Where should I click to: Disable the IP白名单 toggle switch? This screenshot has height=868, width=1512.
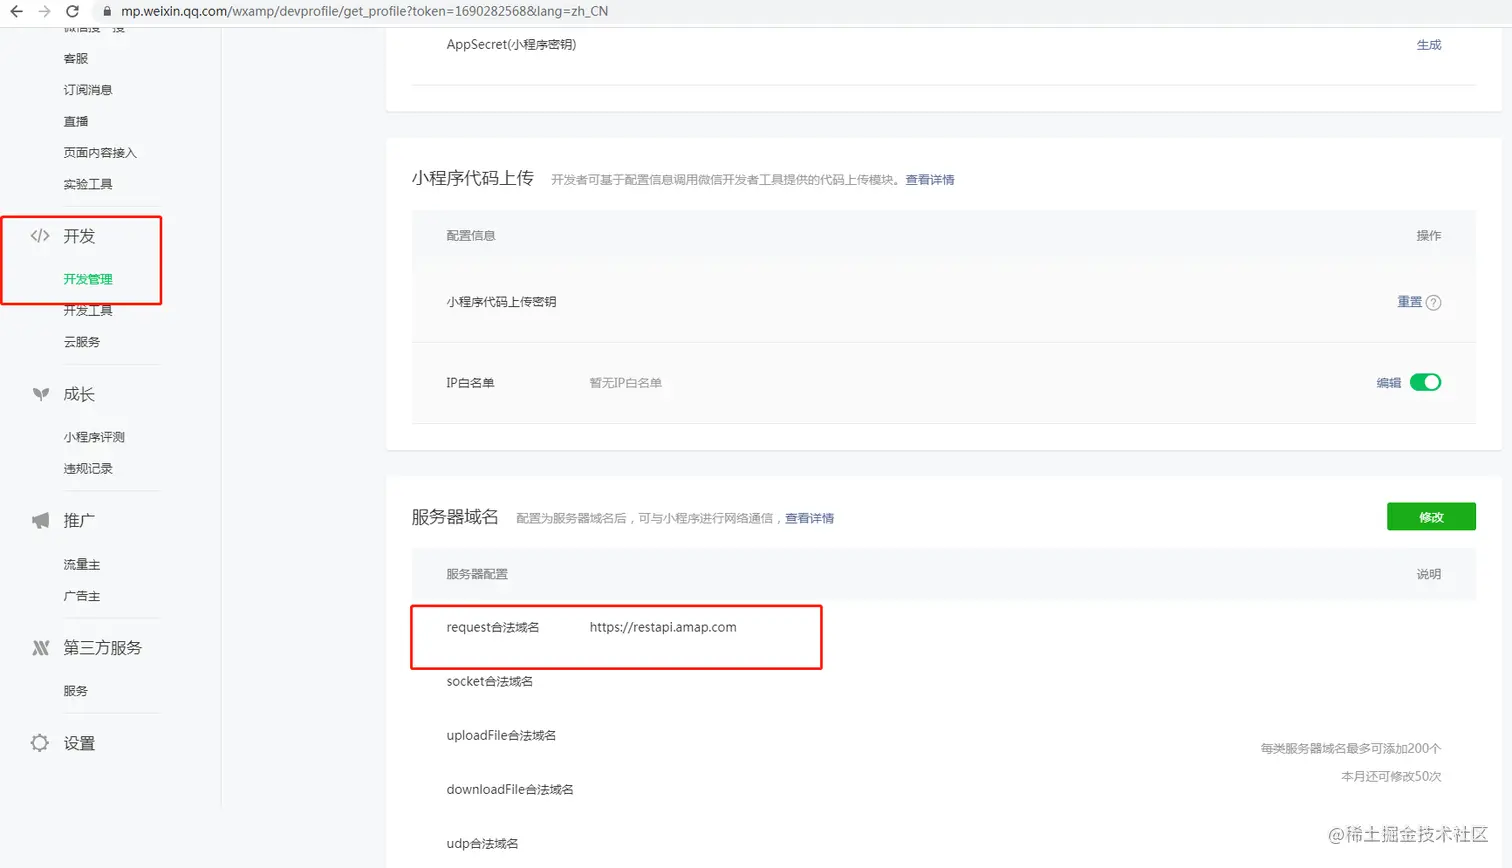coord(1427,382)
